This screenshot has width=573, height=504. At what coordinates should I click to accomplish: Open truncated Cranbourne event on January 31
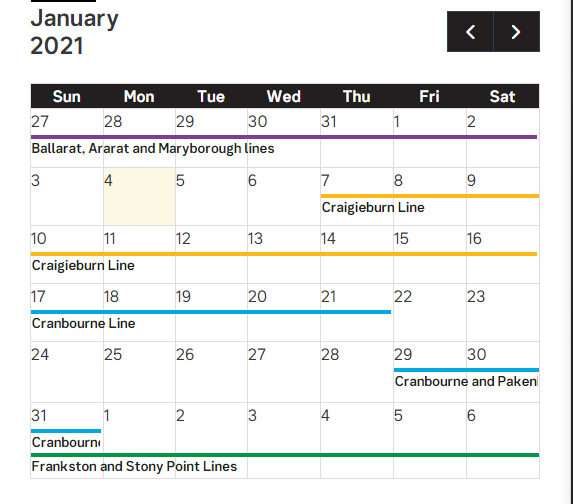pyautogui.click(x=66, y=442)
